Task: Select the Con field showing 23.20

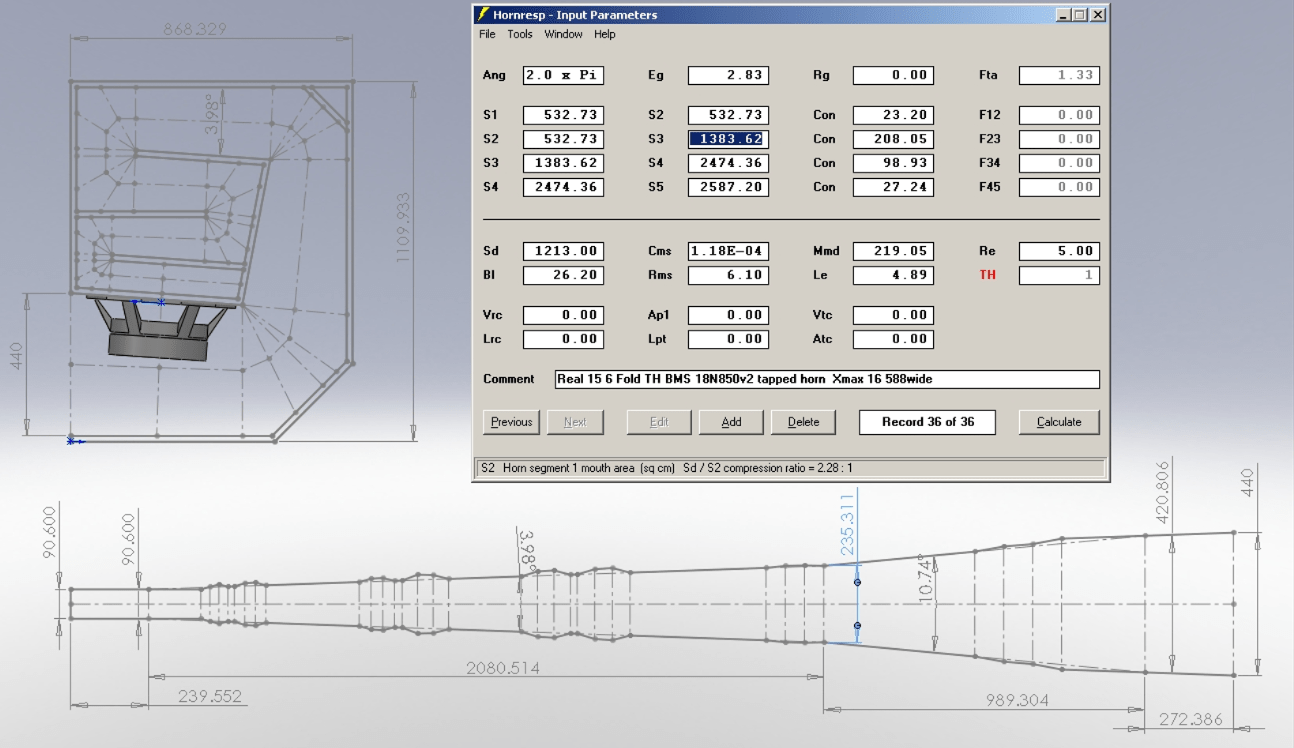Action: [893, 115]
